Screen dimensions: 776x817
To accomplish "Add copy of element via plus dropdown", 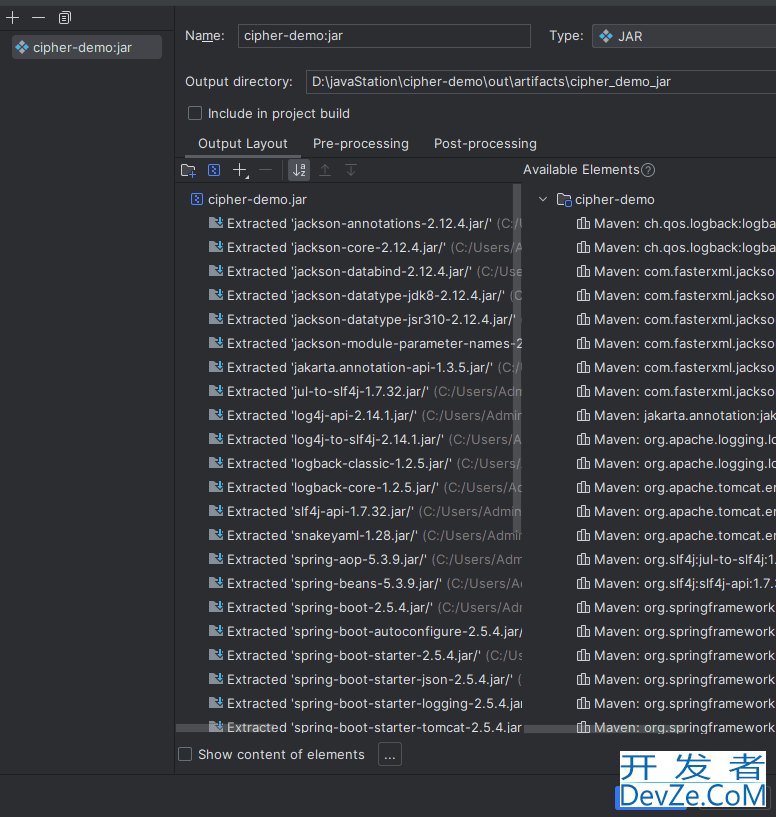I will (x=240, y=170).
